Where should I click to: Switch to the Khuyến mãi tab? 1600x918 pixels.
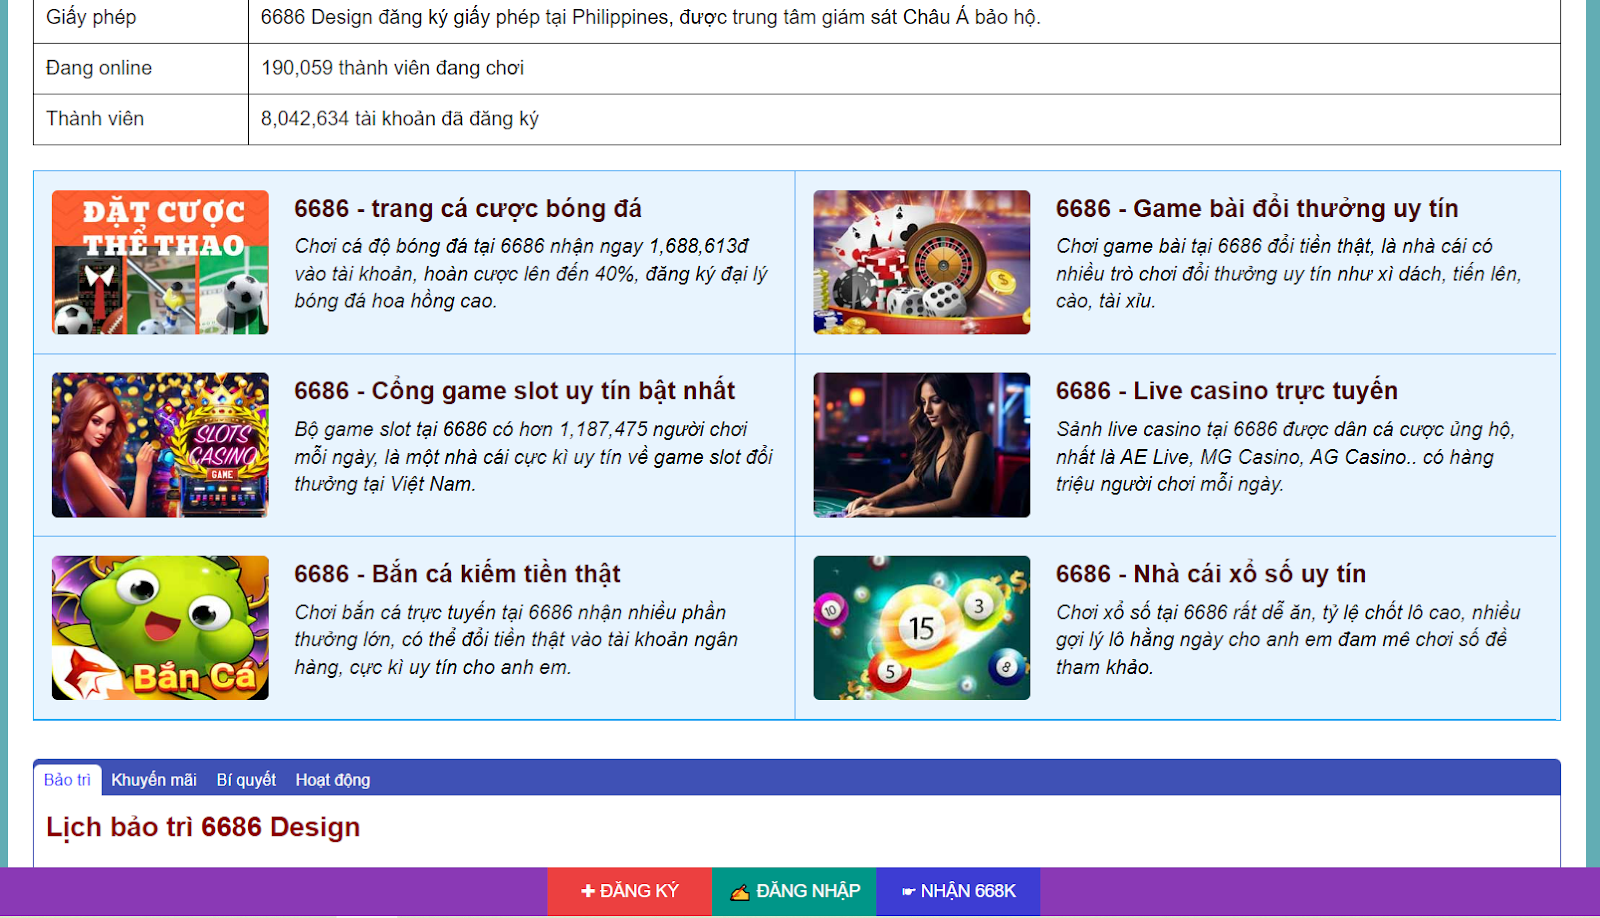[154, 780]
